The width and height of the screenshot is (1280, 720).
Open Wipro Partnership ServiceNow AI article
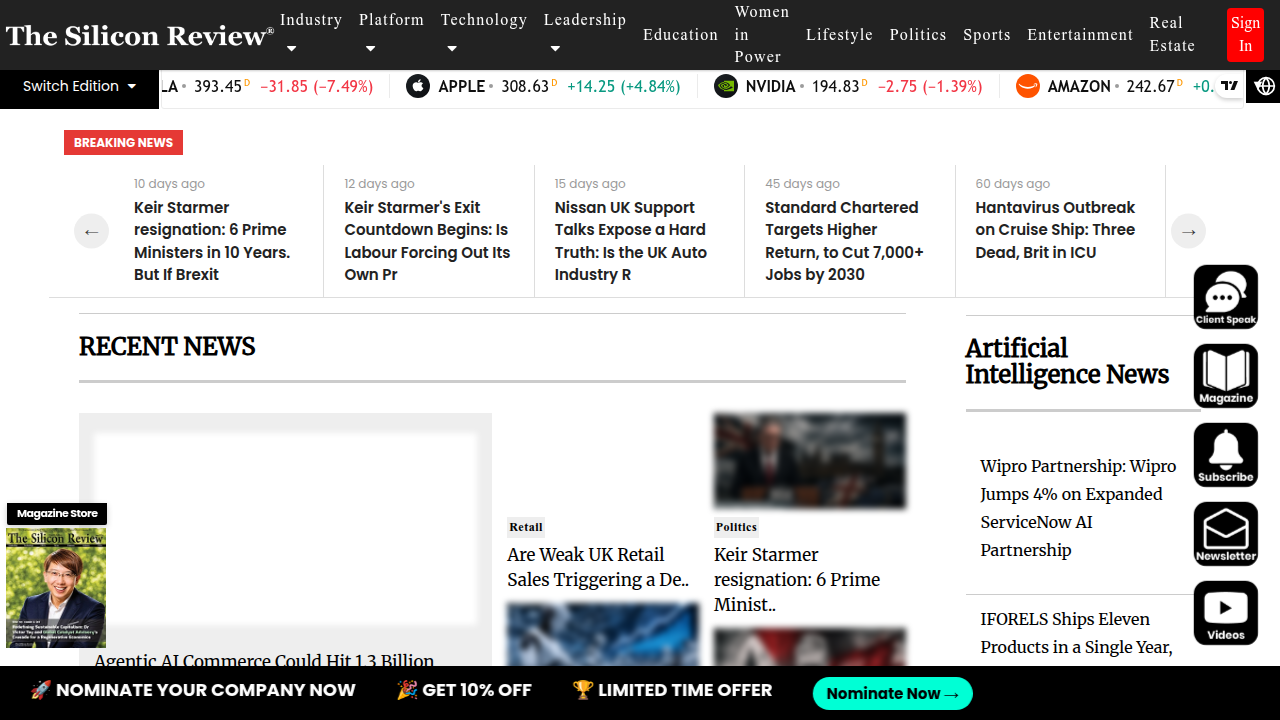(x=1078, y=508)
